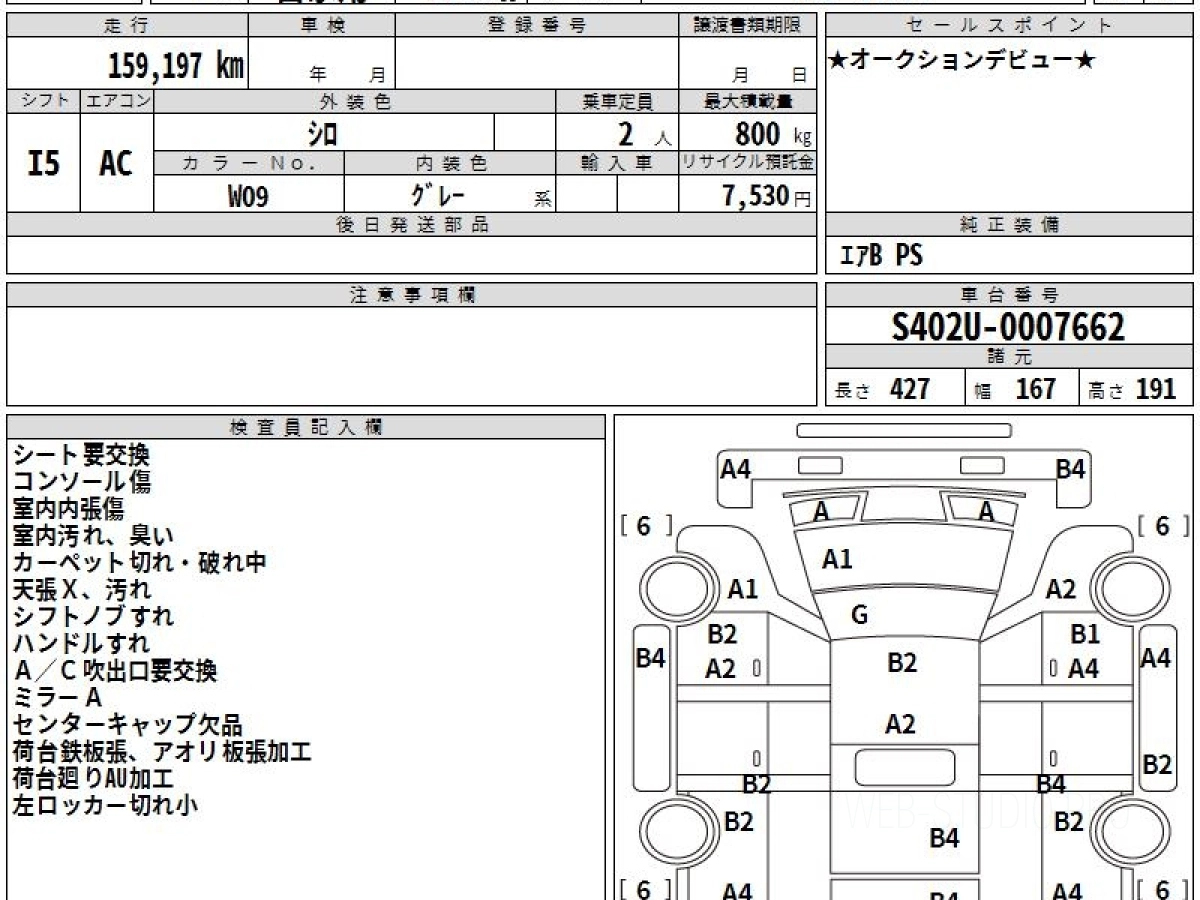Select the shift value I5
The height and width of the screenshot is (900, 1200).
pos(43,163)
